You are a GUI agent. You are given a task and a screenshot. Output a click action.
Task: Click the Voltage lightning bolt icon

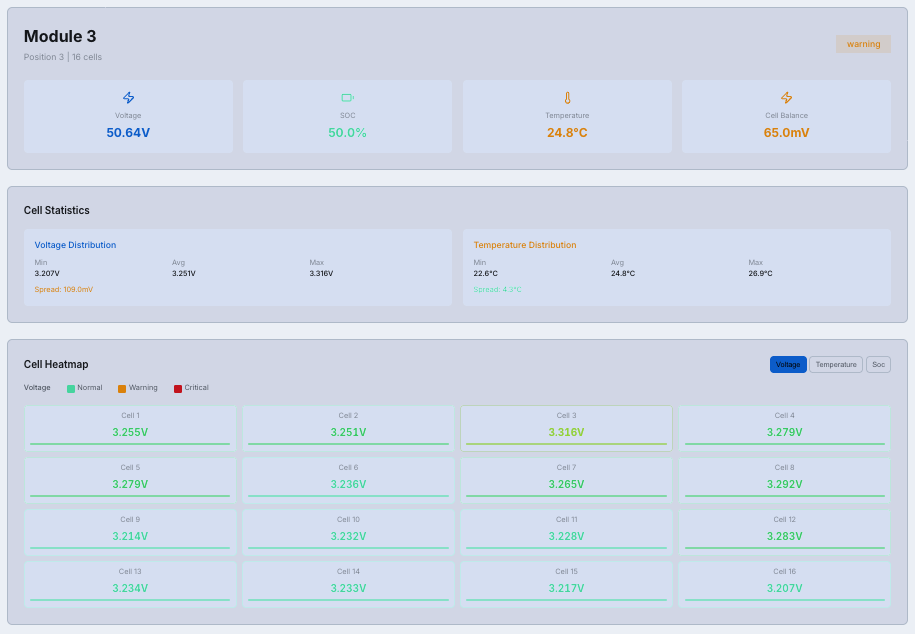click(128, 97)
